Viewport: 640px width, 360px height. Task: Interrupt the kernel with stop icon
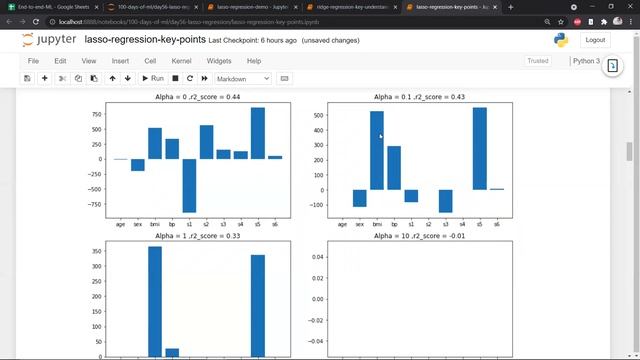175,78
